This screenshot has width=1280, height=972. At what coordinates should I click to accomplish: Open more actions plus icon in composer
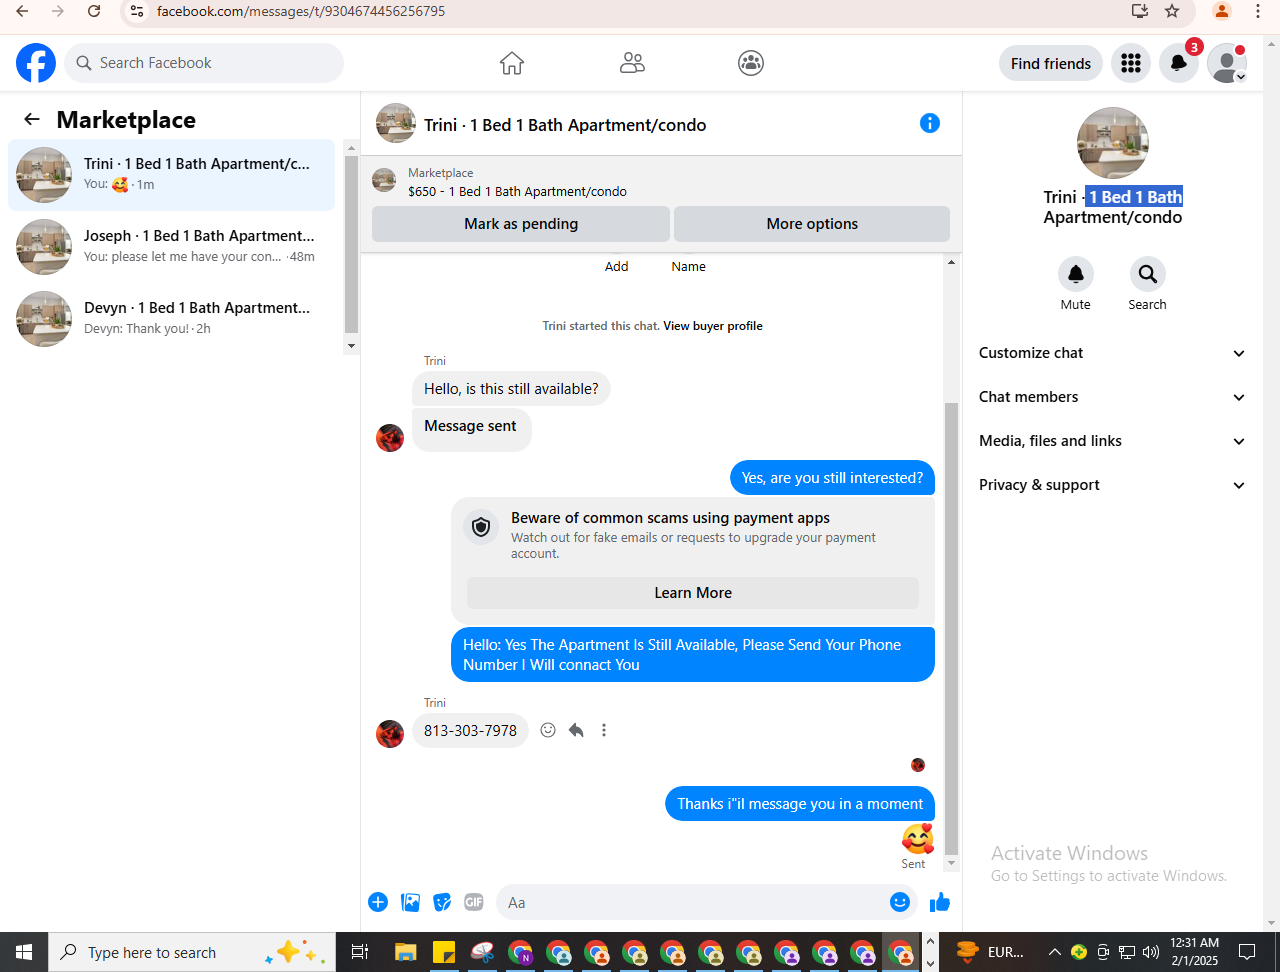point(378,902)
